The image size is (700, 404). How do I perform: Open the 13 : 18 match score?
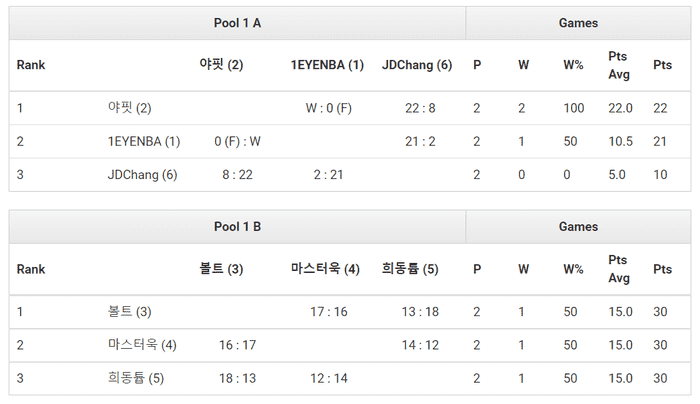coord(420,312)
